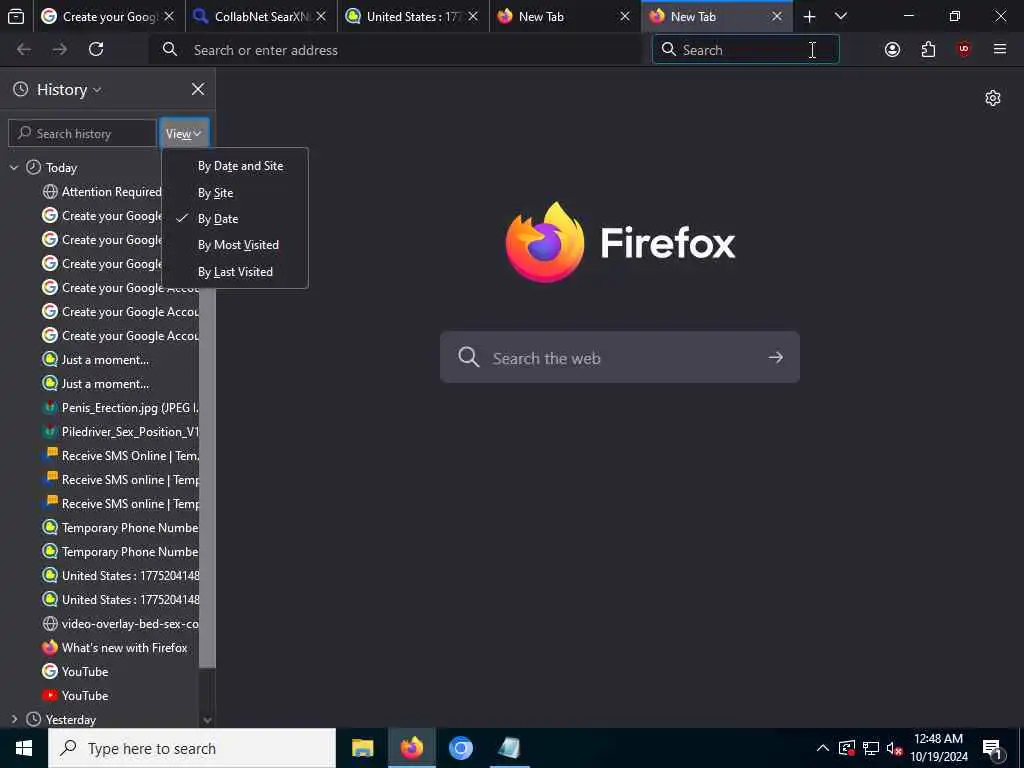1024x768 pixels.
Task: Focus the Search or enter address bar
Action: pyautogui.click(x=397, y=50)
